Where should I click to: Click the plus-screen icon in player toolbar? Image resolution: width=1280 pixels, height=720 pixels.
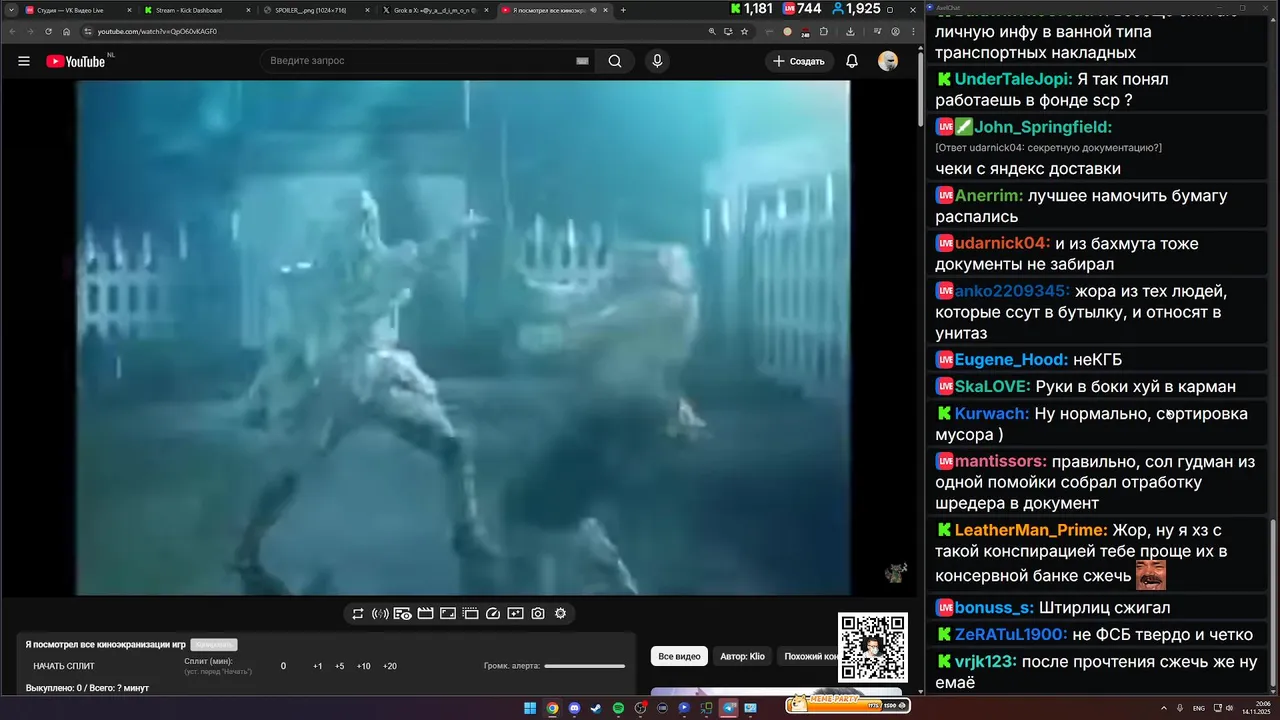point(515,614)
